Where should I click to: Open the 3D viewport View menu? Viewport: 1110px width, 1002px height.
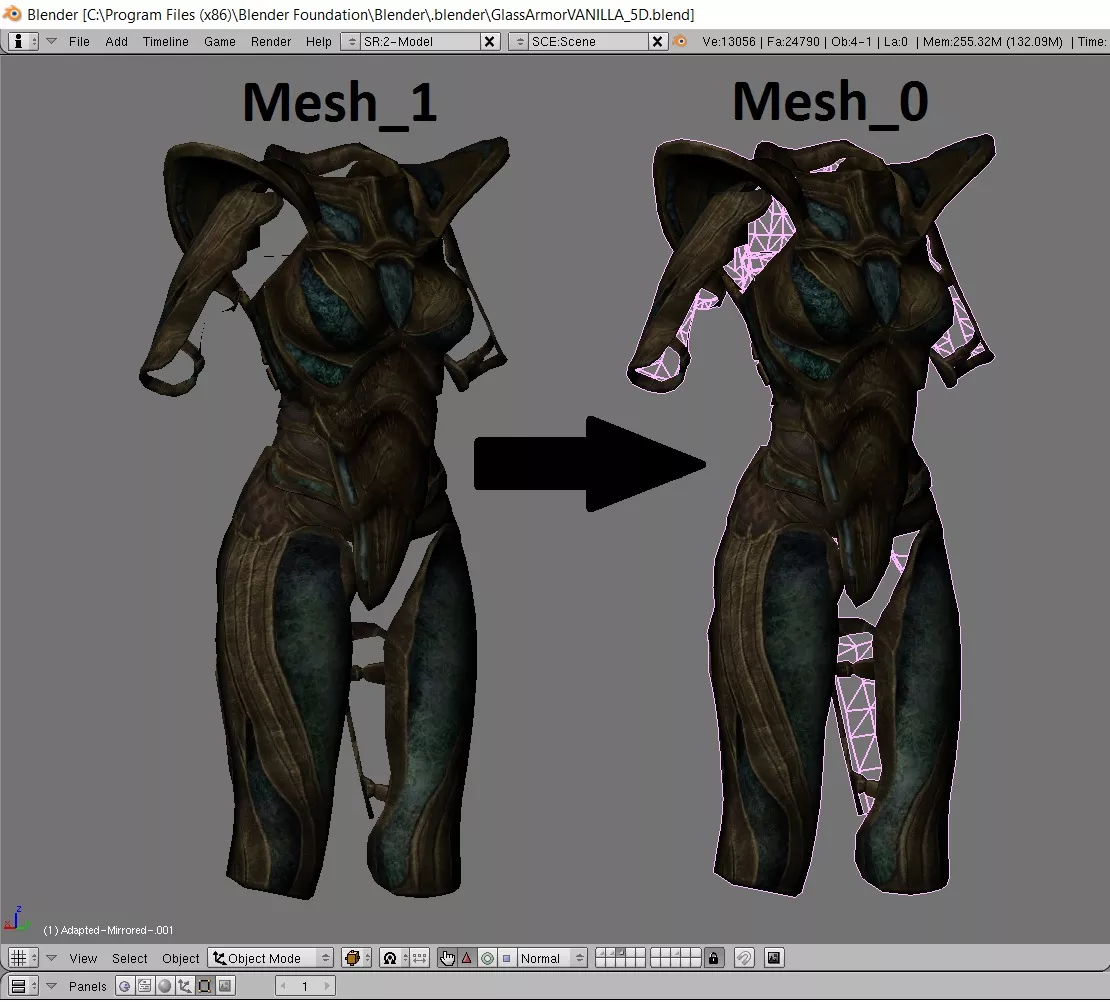point(83,959)
